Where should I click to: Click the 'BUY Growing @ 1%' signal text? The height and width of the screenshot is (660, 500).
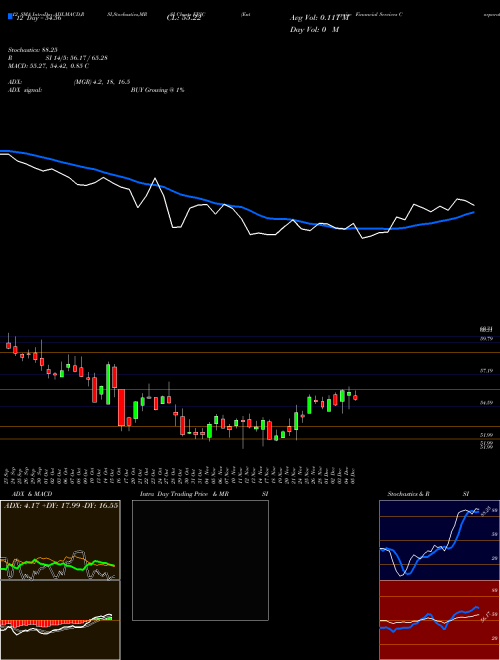[x=157, y=90]
